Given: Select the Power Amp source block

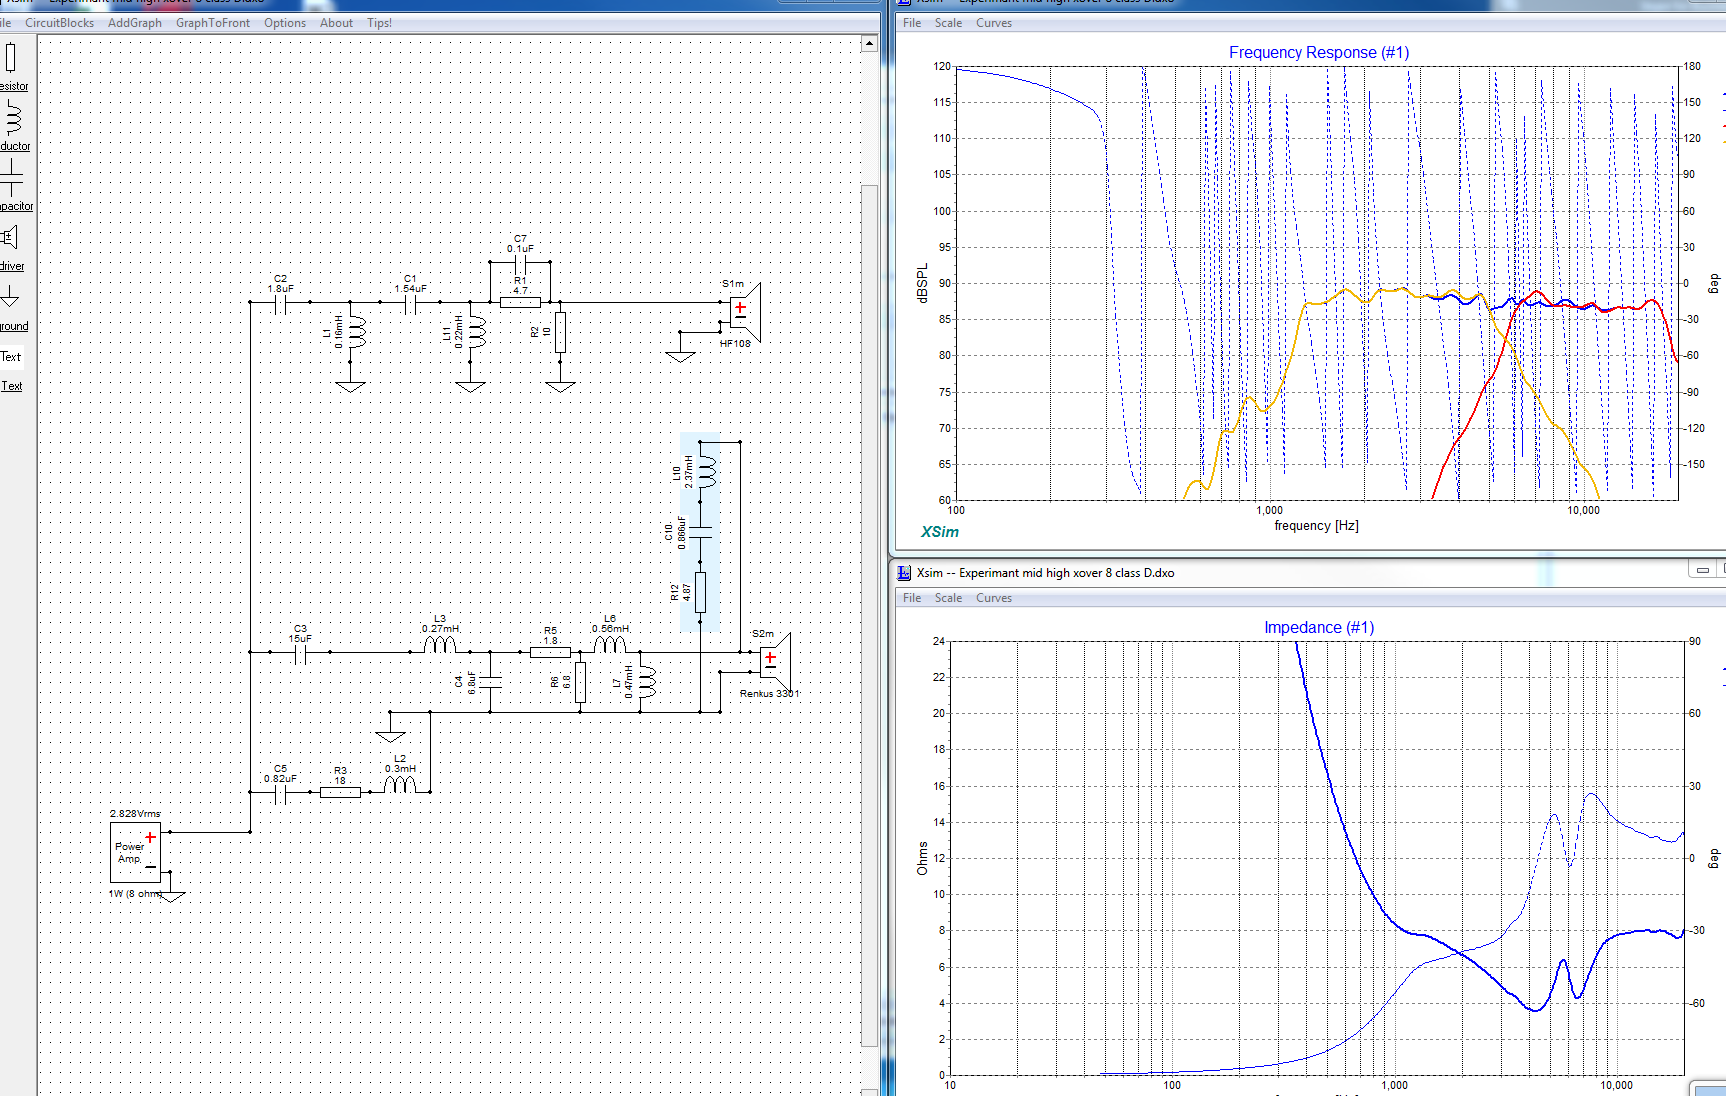Looking at the screenshot, I should point(135,852).
